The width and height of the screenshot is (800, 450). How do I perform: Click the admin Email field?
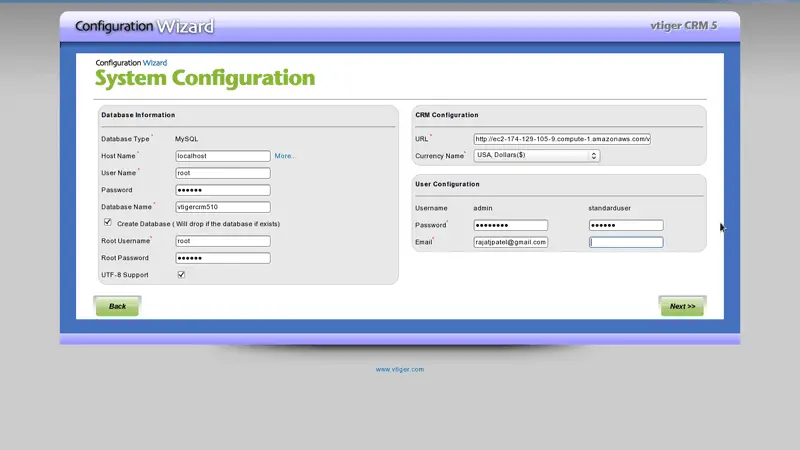511,242
